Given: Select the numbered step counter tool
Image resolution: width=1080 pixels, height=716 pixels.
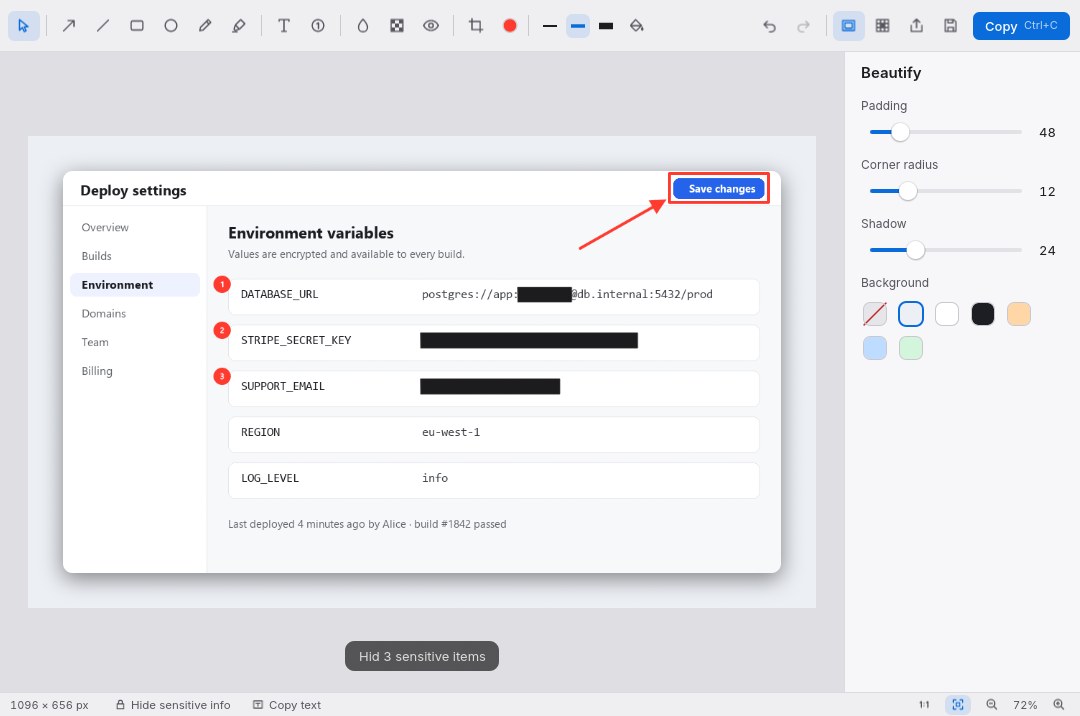Looking at the screenshot, I should pyautogui.click(x=318, y=26).
